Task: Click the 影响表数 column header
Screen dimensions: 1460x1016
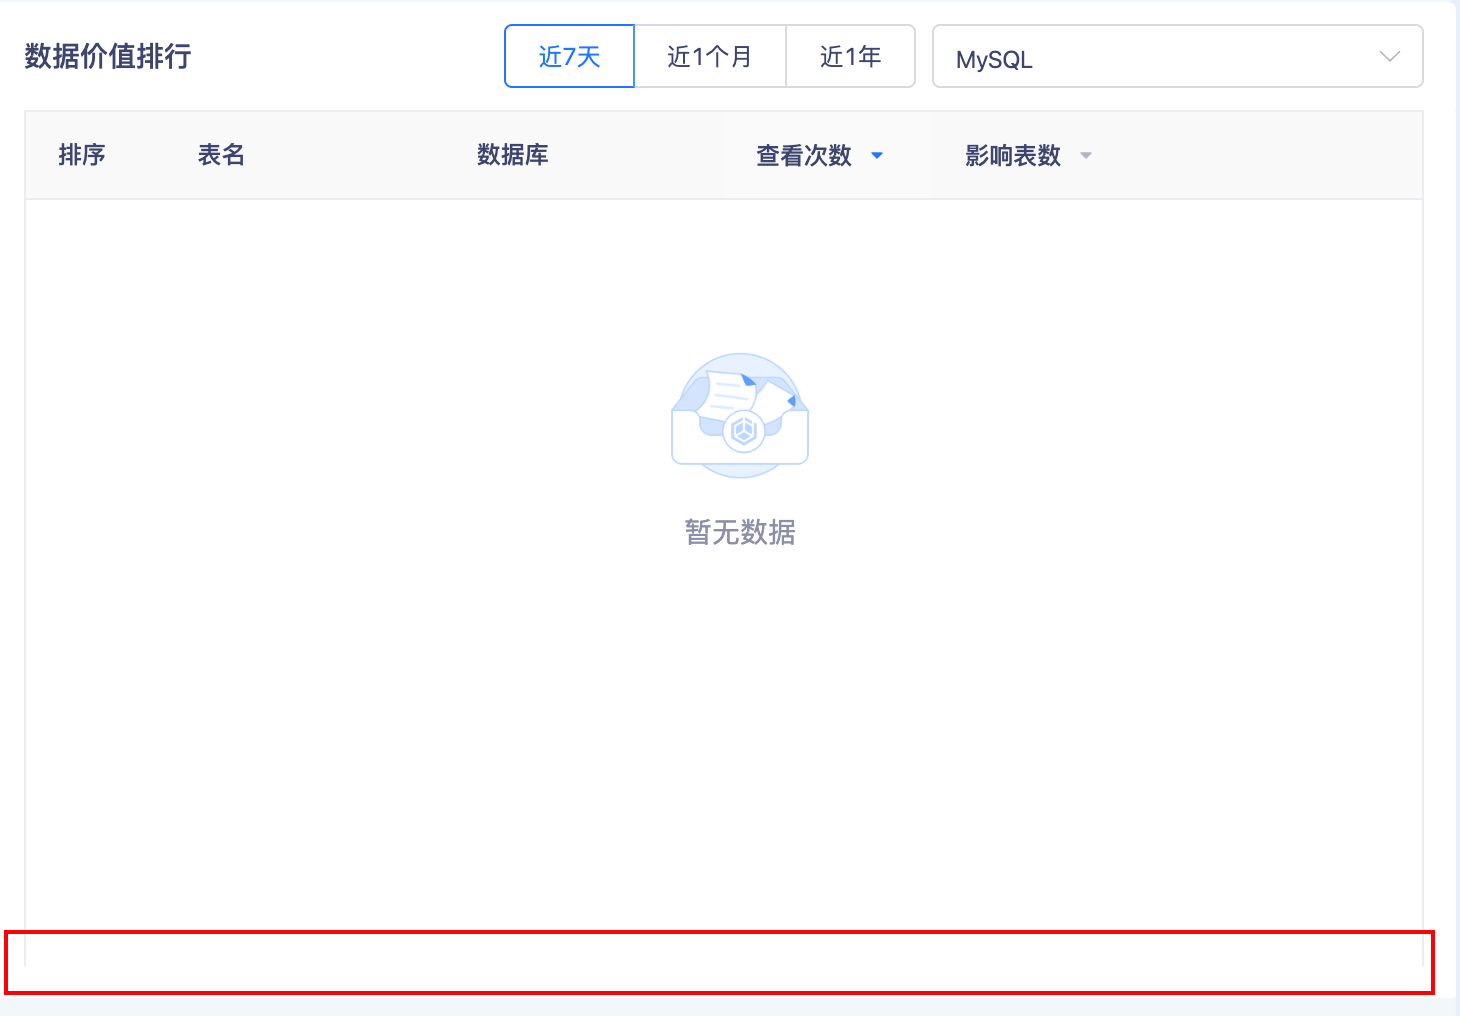Action: (1013, 155)
